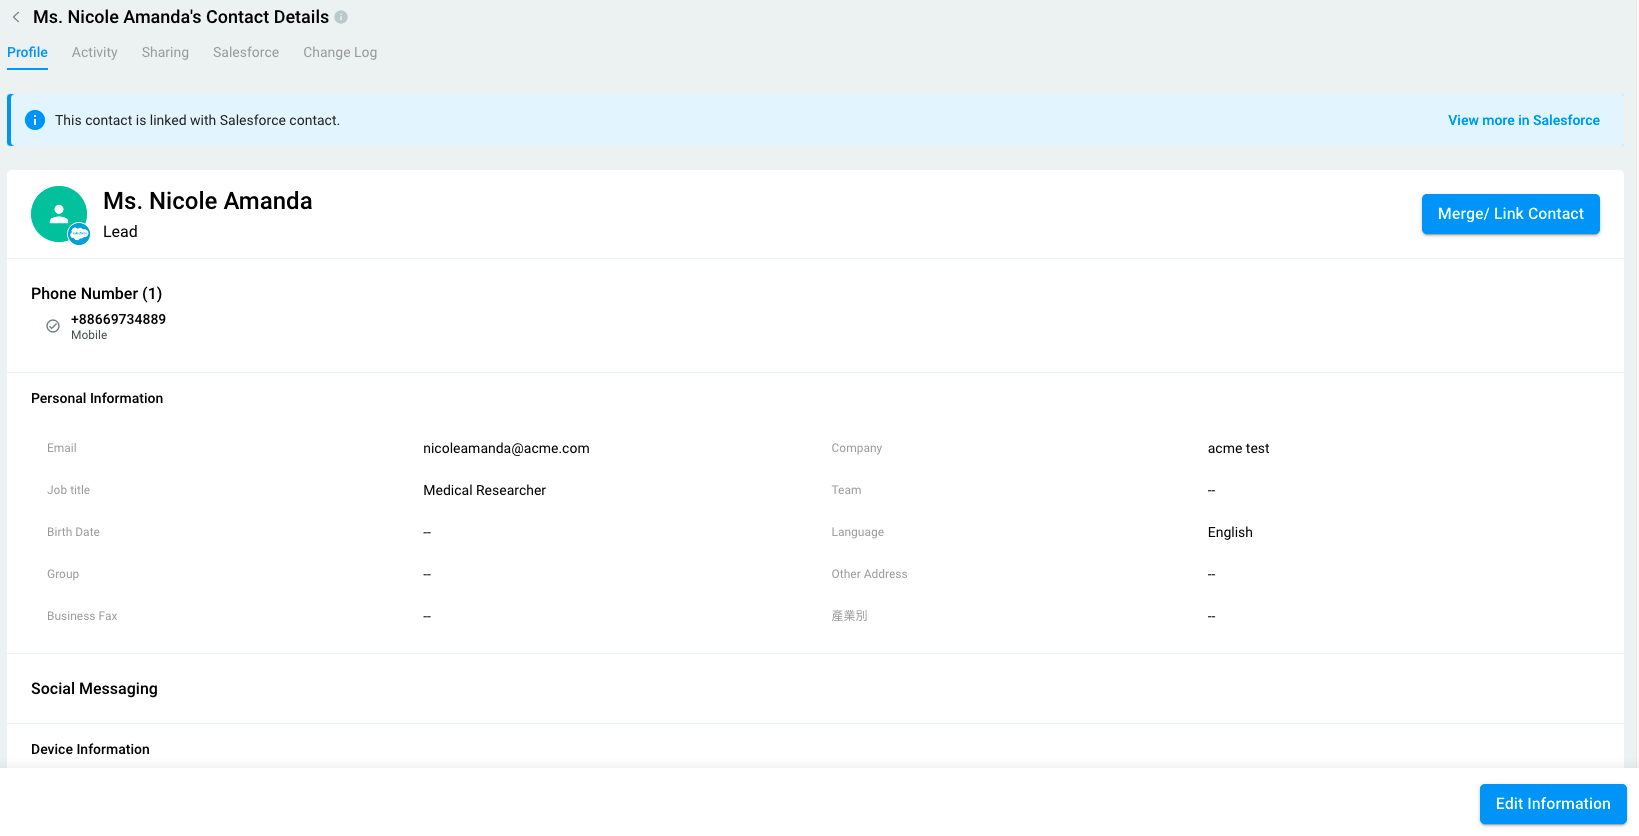Click the Team field label
Image resolution: width=1639 pixels, height=836 pixels.
tap(846, 490)
